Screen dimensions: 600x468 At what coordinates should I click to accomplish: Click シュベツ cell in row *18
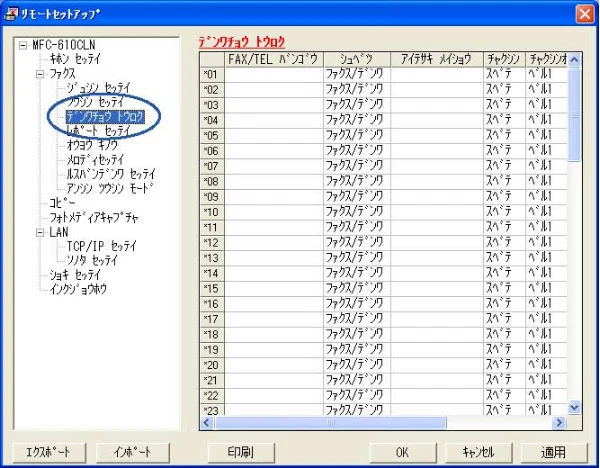[x=357, y=334]
